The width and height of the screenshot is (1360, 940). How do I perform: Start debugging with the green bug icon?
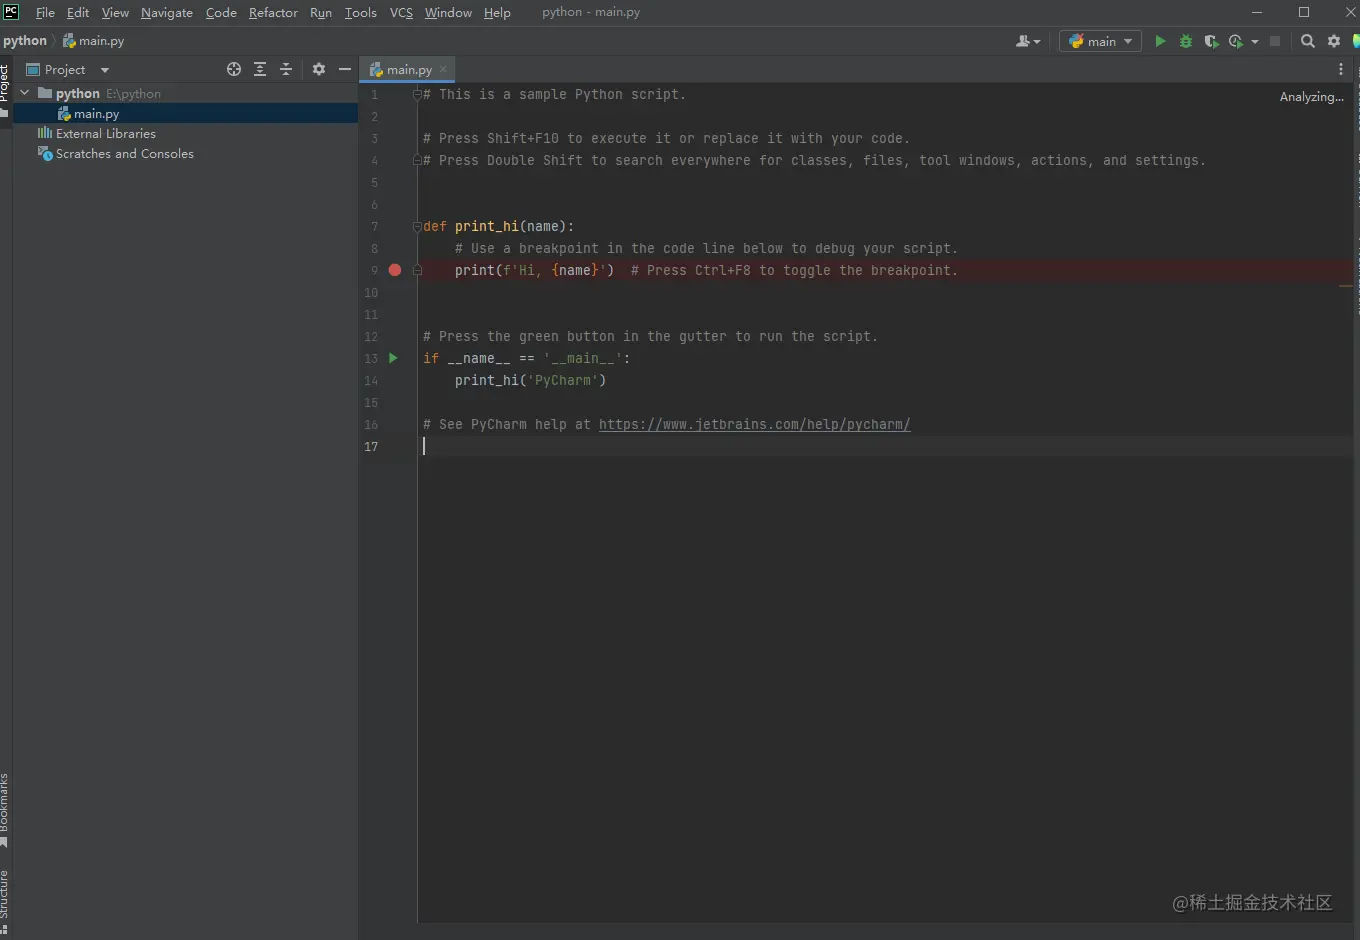click(1186, 41)
